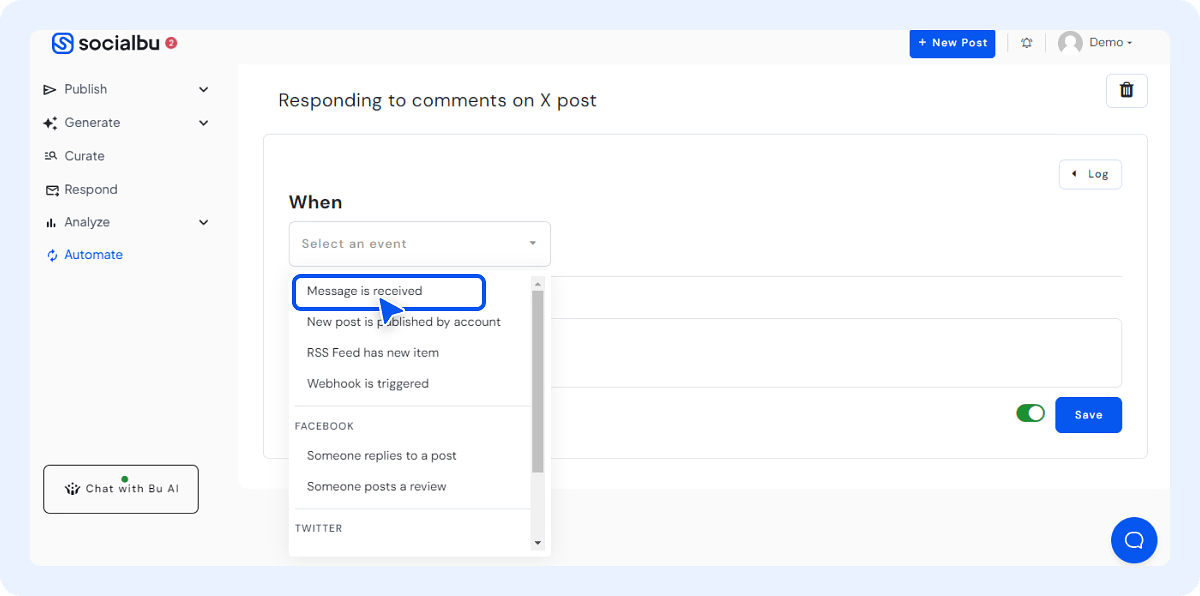Expand the Analyze sidebar menu chevron

point(203,222)
